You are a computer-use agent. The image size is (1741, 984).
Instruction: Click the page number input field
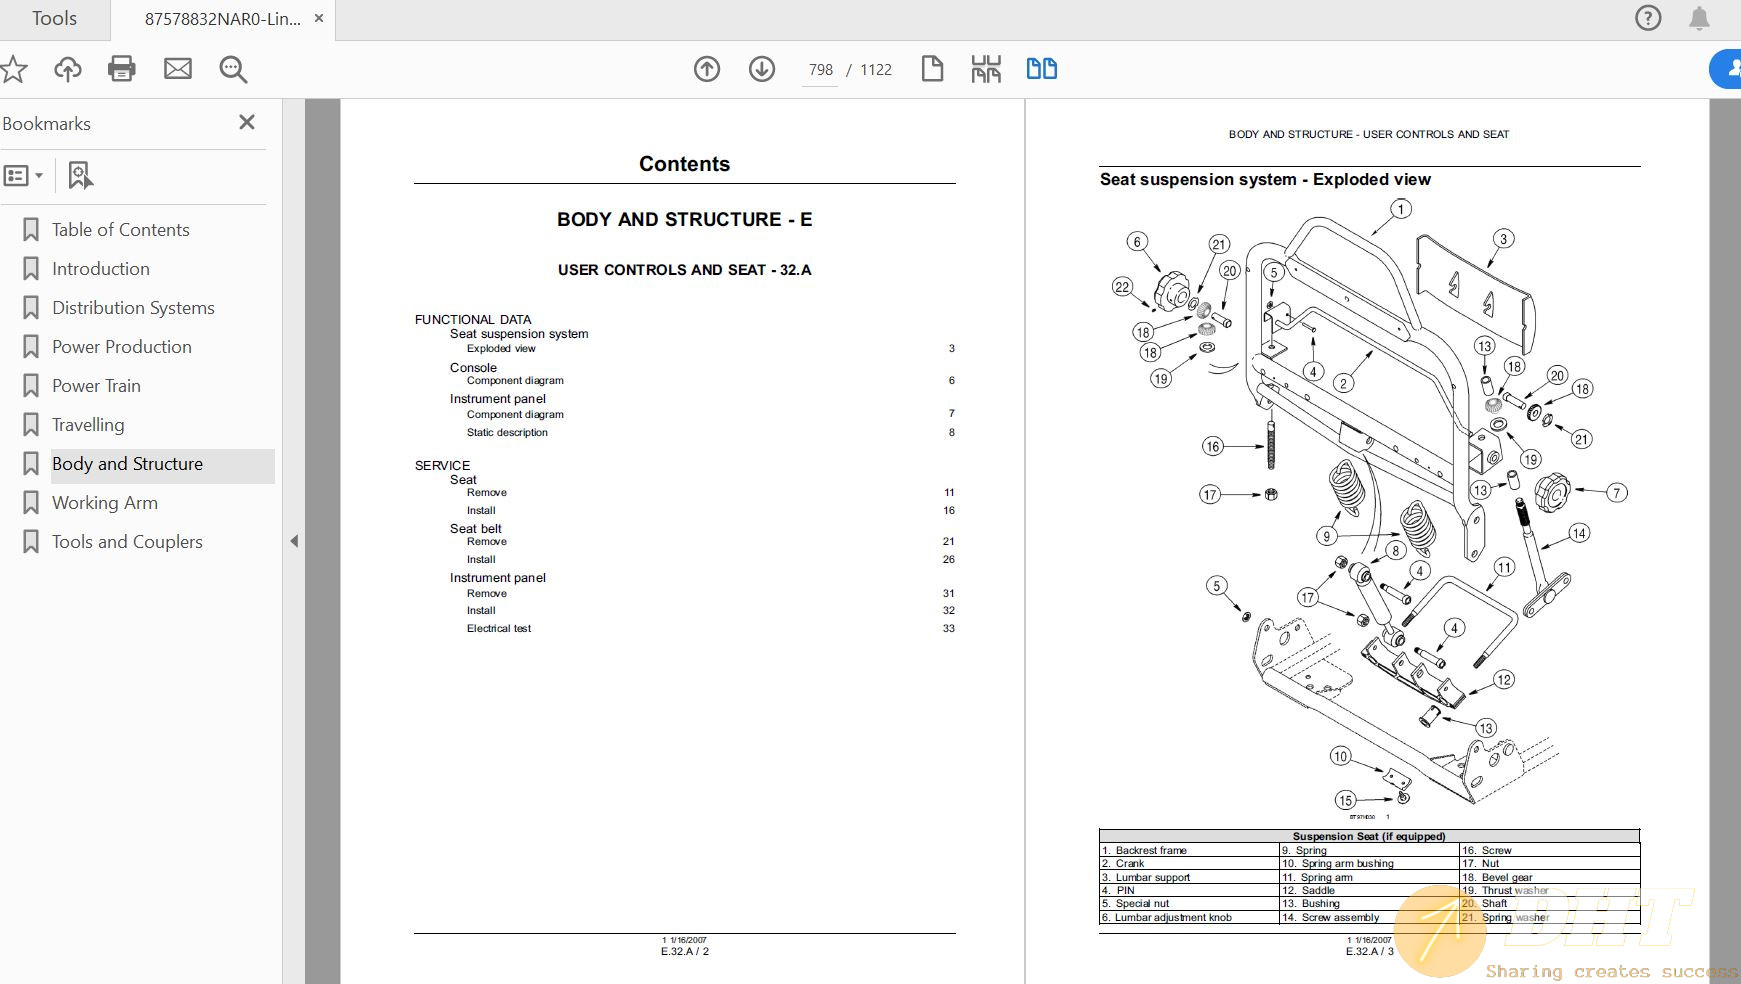820,69
